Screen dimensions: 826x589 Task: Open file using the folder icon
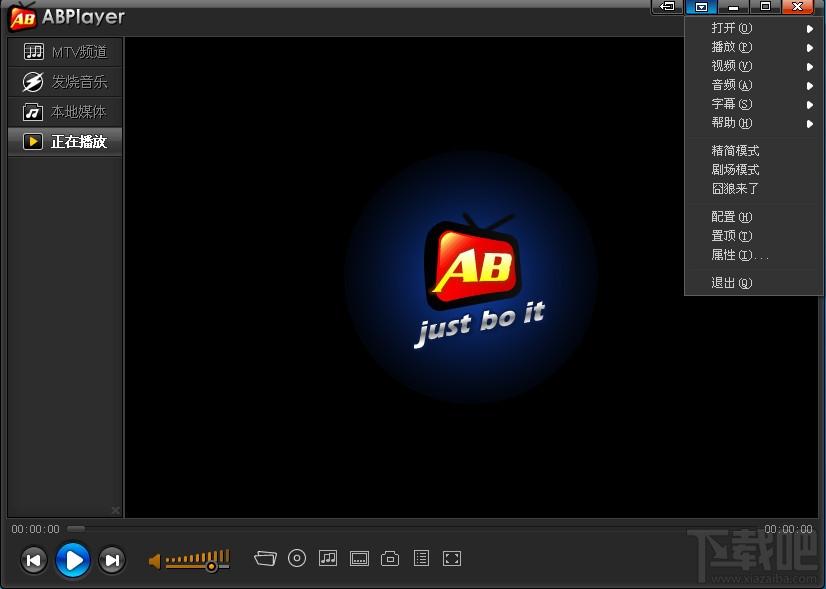tap(265, 558)
